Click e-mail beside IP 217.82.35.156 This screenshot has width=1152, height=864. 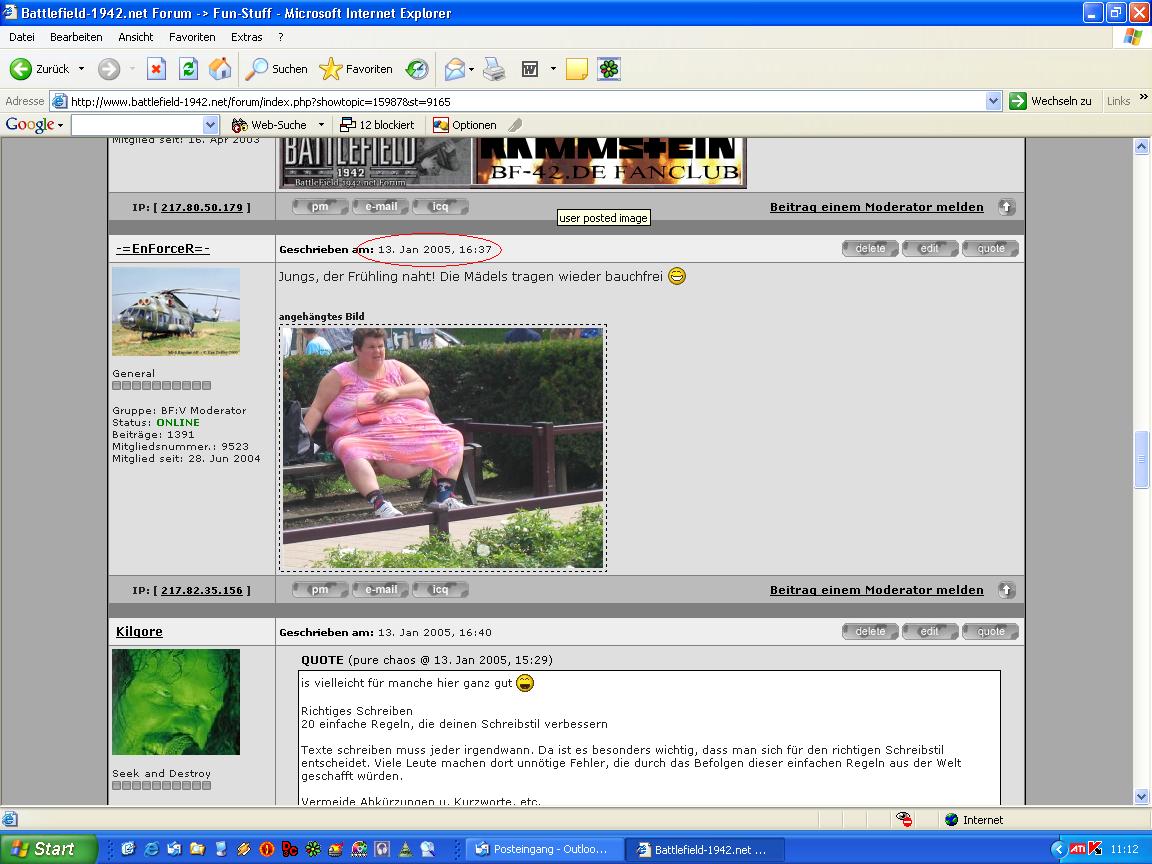pos(381,589)
